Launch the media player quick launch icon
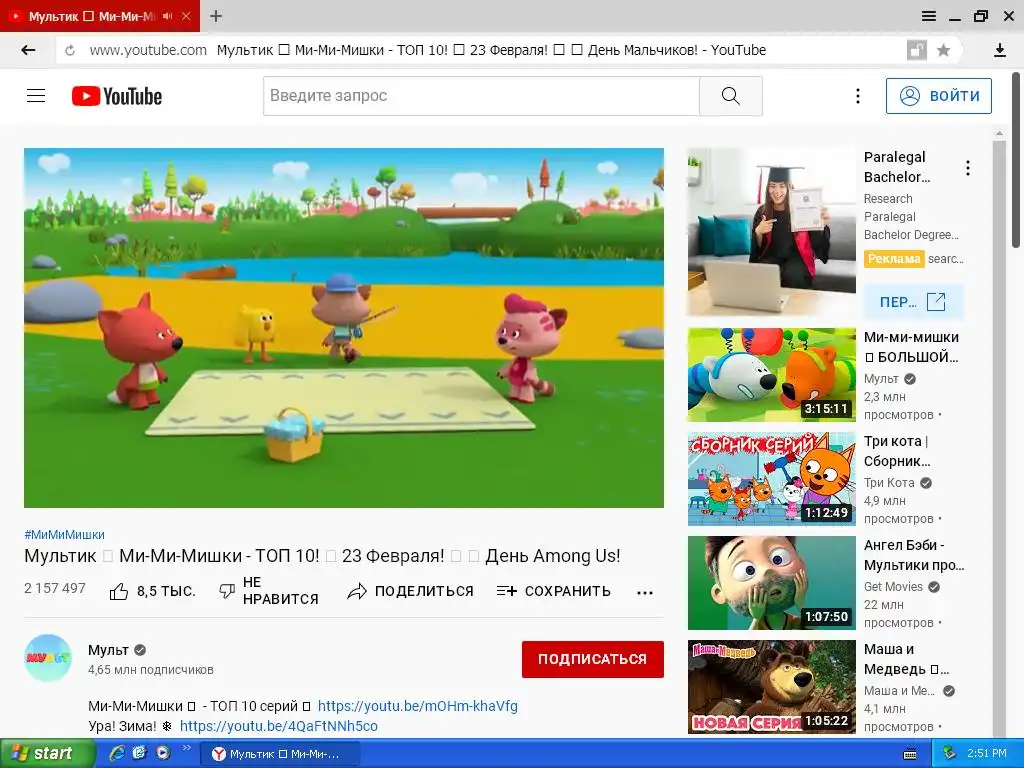 click(163, 754)
